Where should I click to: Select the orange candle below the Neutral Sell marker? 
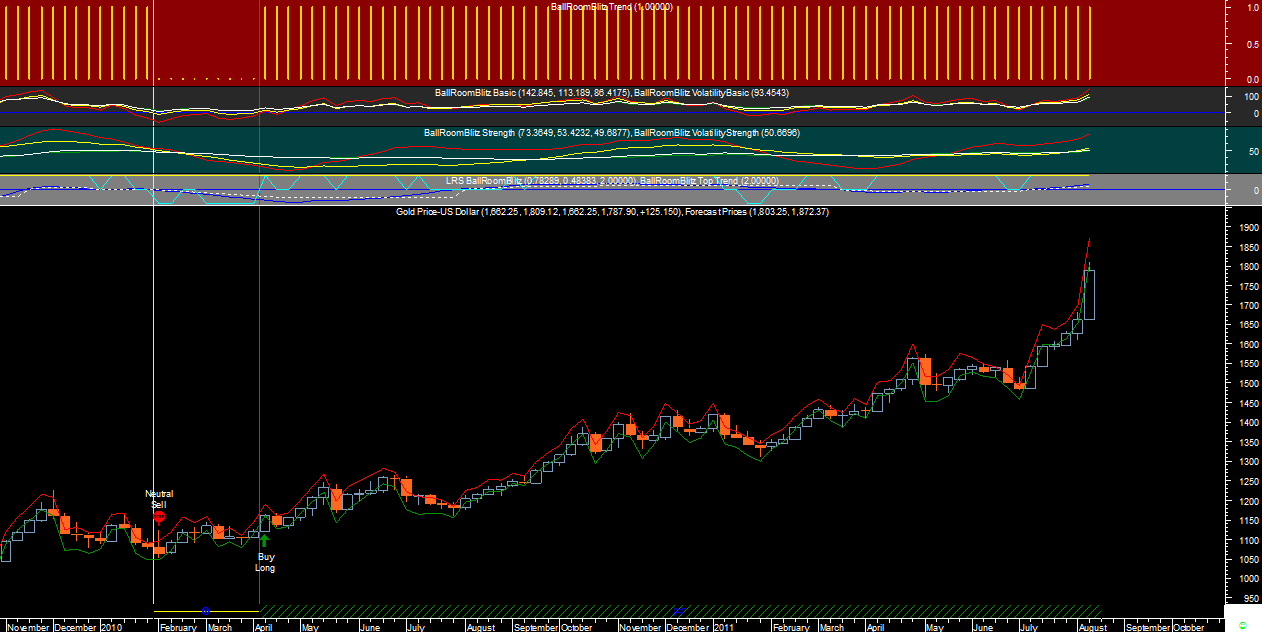(159, 549)
